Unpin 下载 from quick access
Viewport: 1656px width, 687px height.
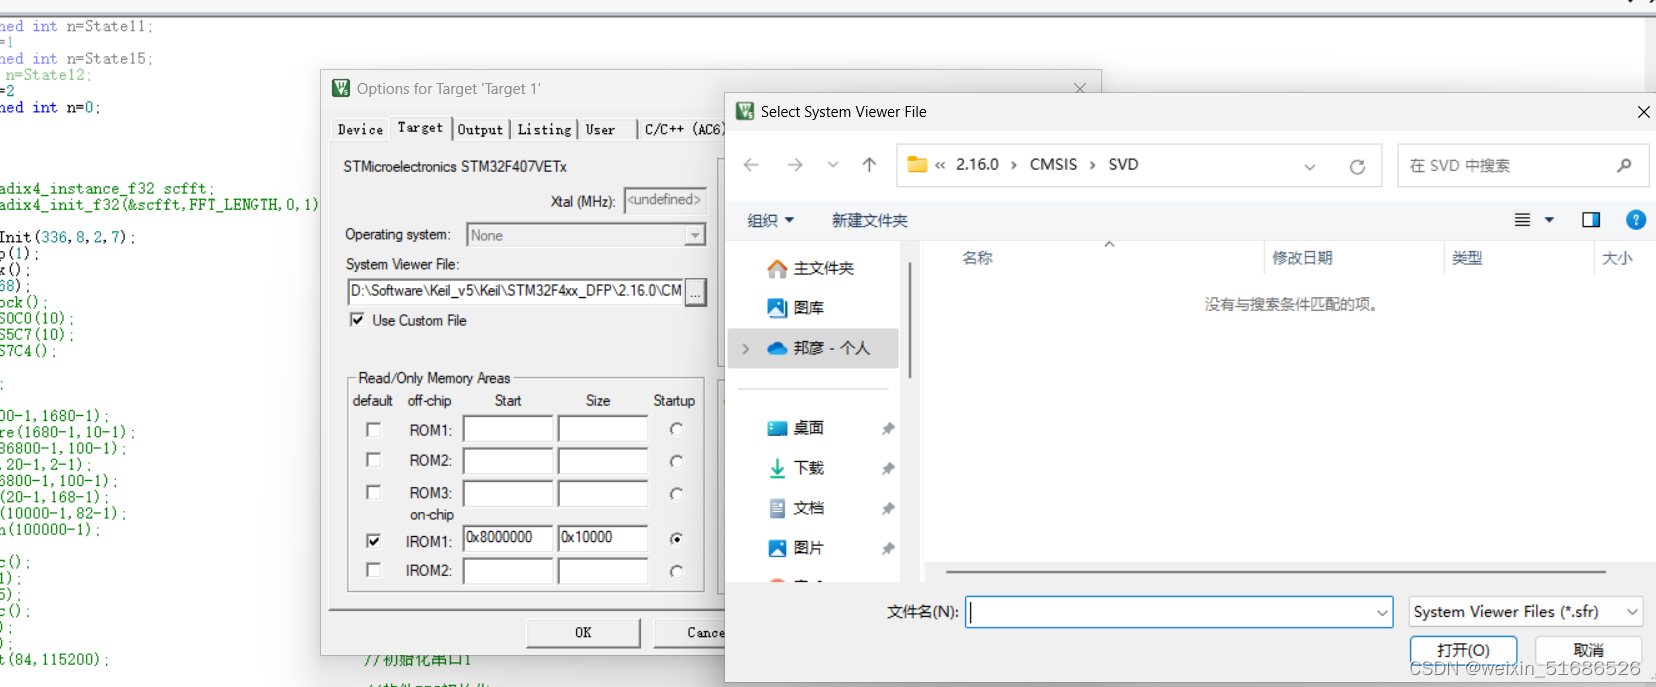tap(887, 469)
